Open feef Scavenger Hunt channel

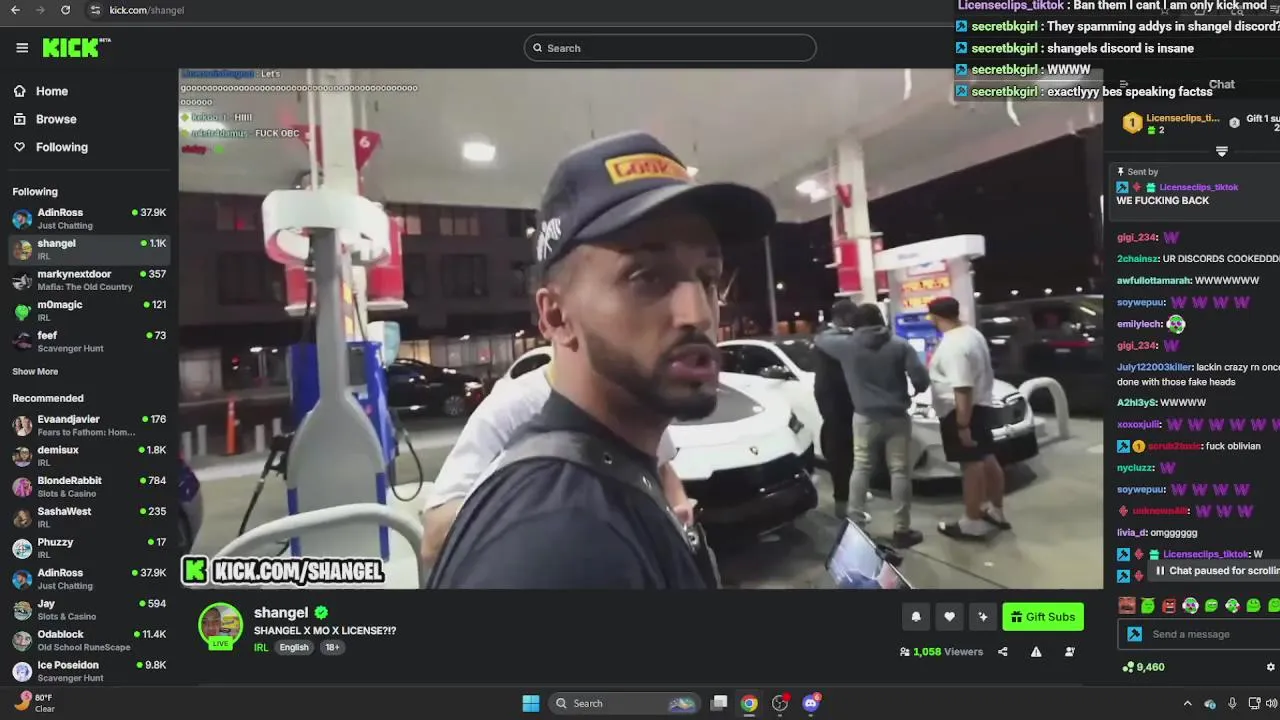click(89, 341)
